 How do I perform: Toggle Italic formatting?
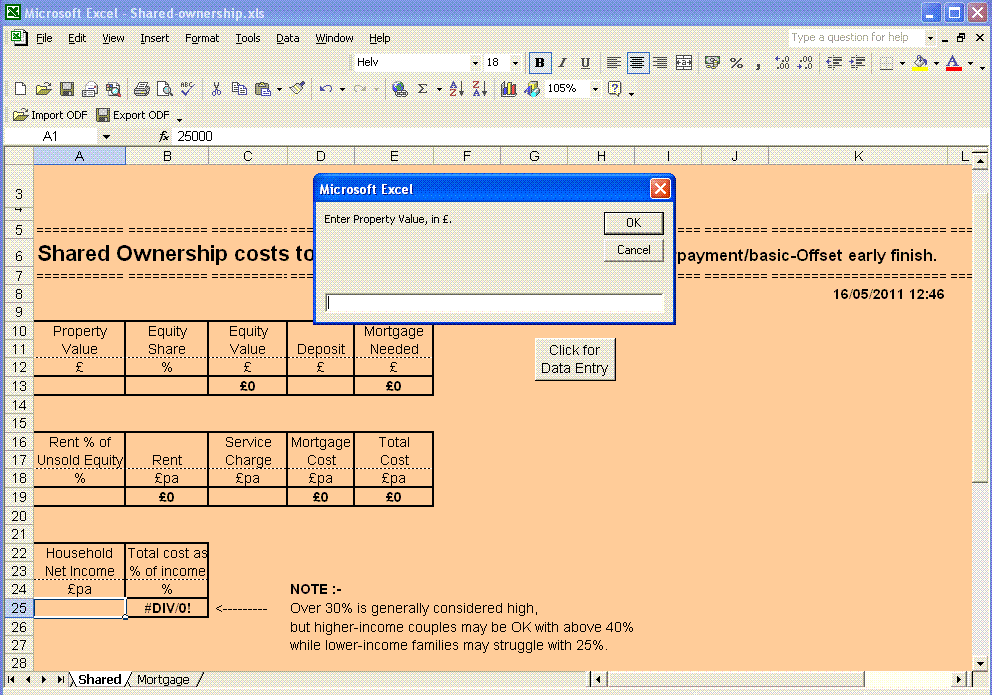click(x=562, y=63)
